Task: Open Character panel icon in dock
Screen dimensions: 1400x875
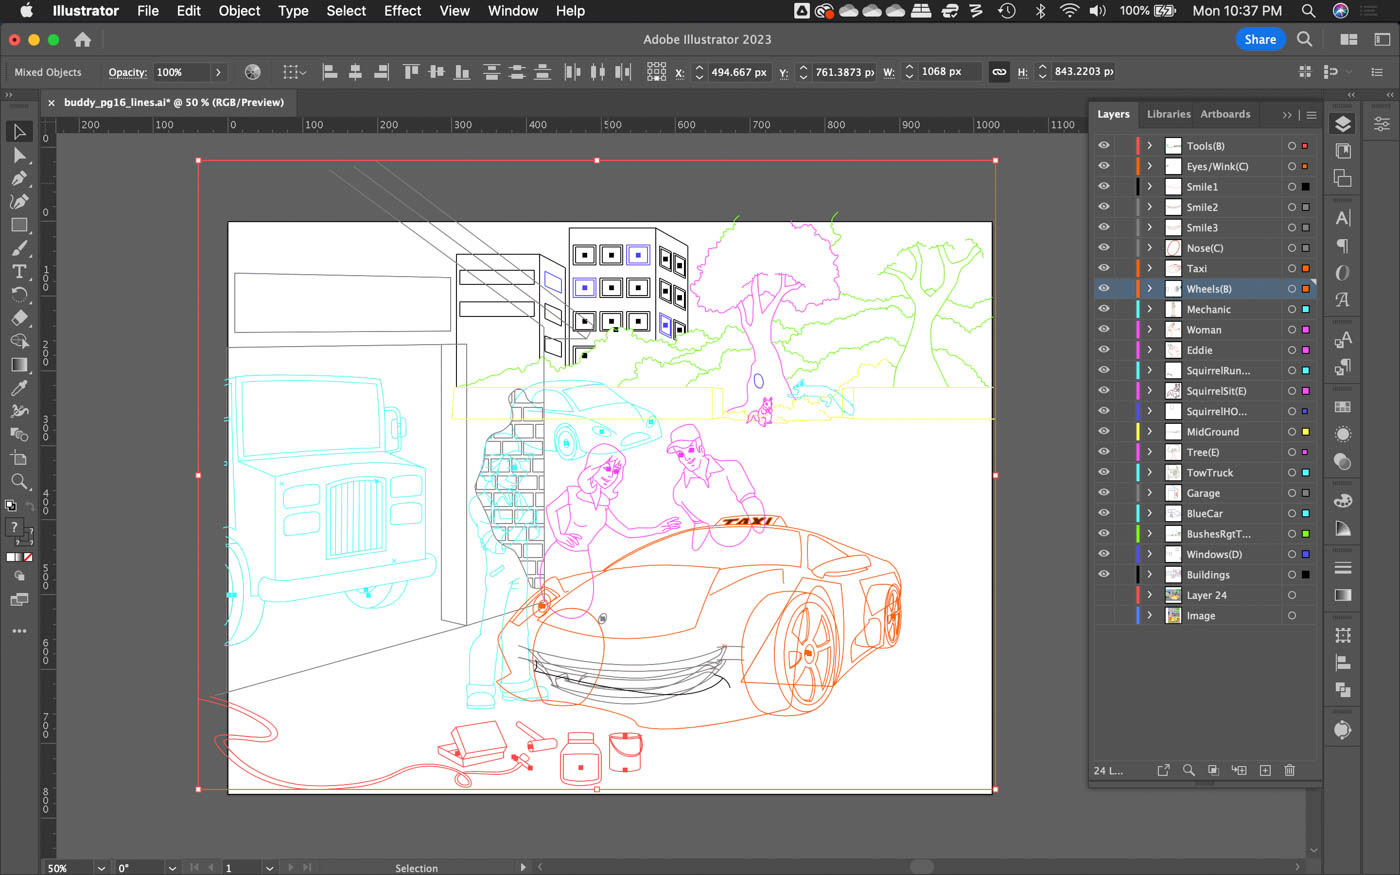Action: pos(1343,218)
